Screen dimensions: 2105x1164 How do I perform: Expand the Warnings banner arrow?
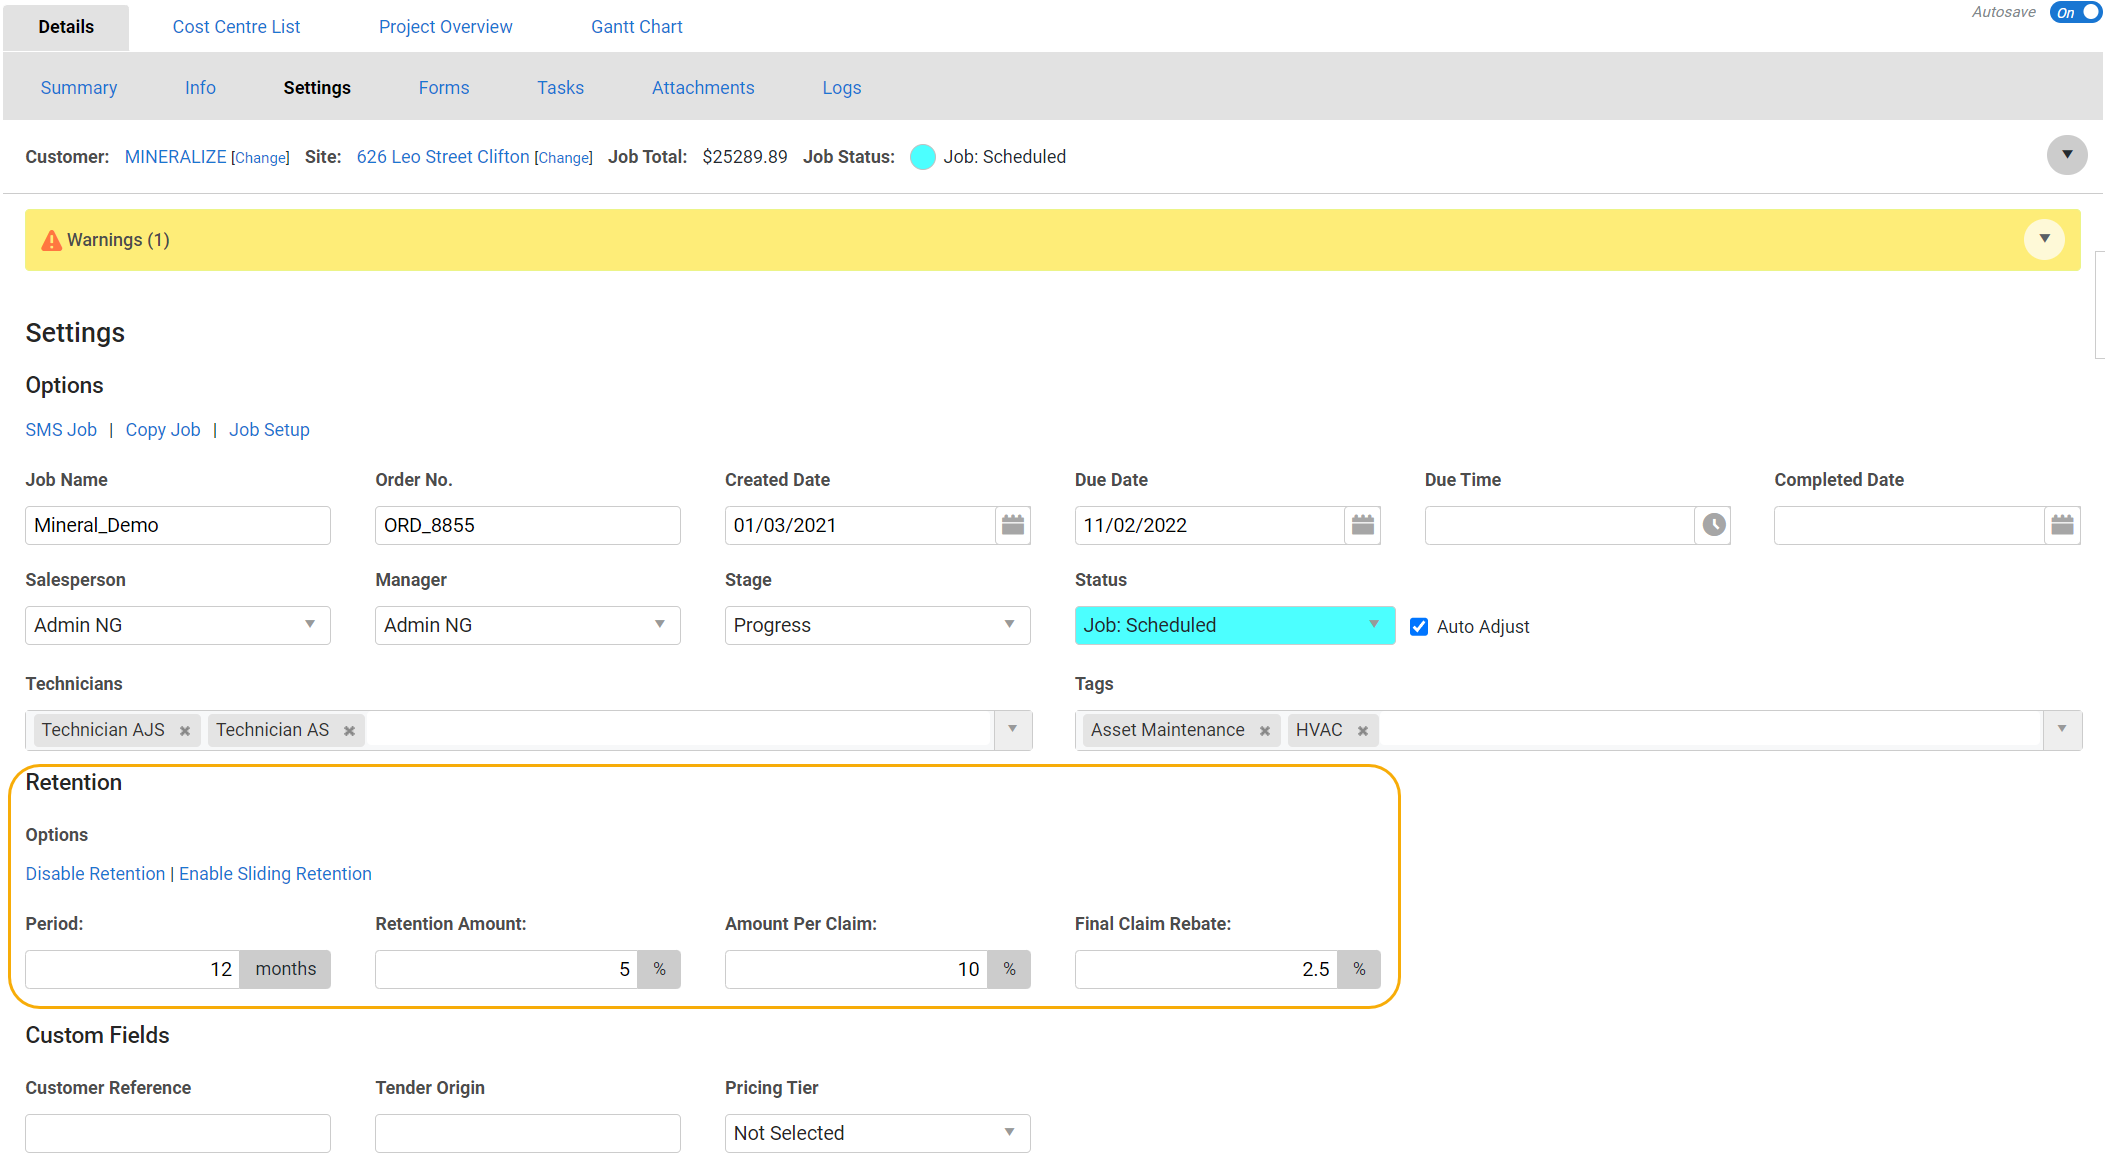coord(2044,239)
